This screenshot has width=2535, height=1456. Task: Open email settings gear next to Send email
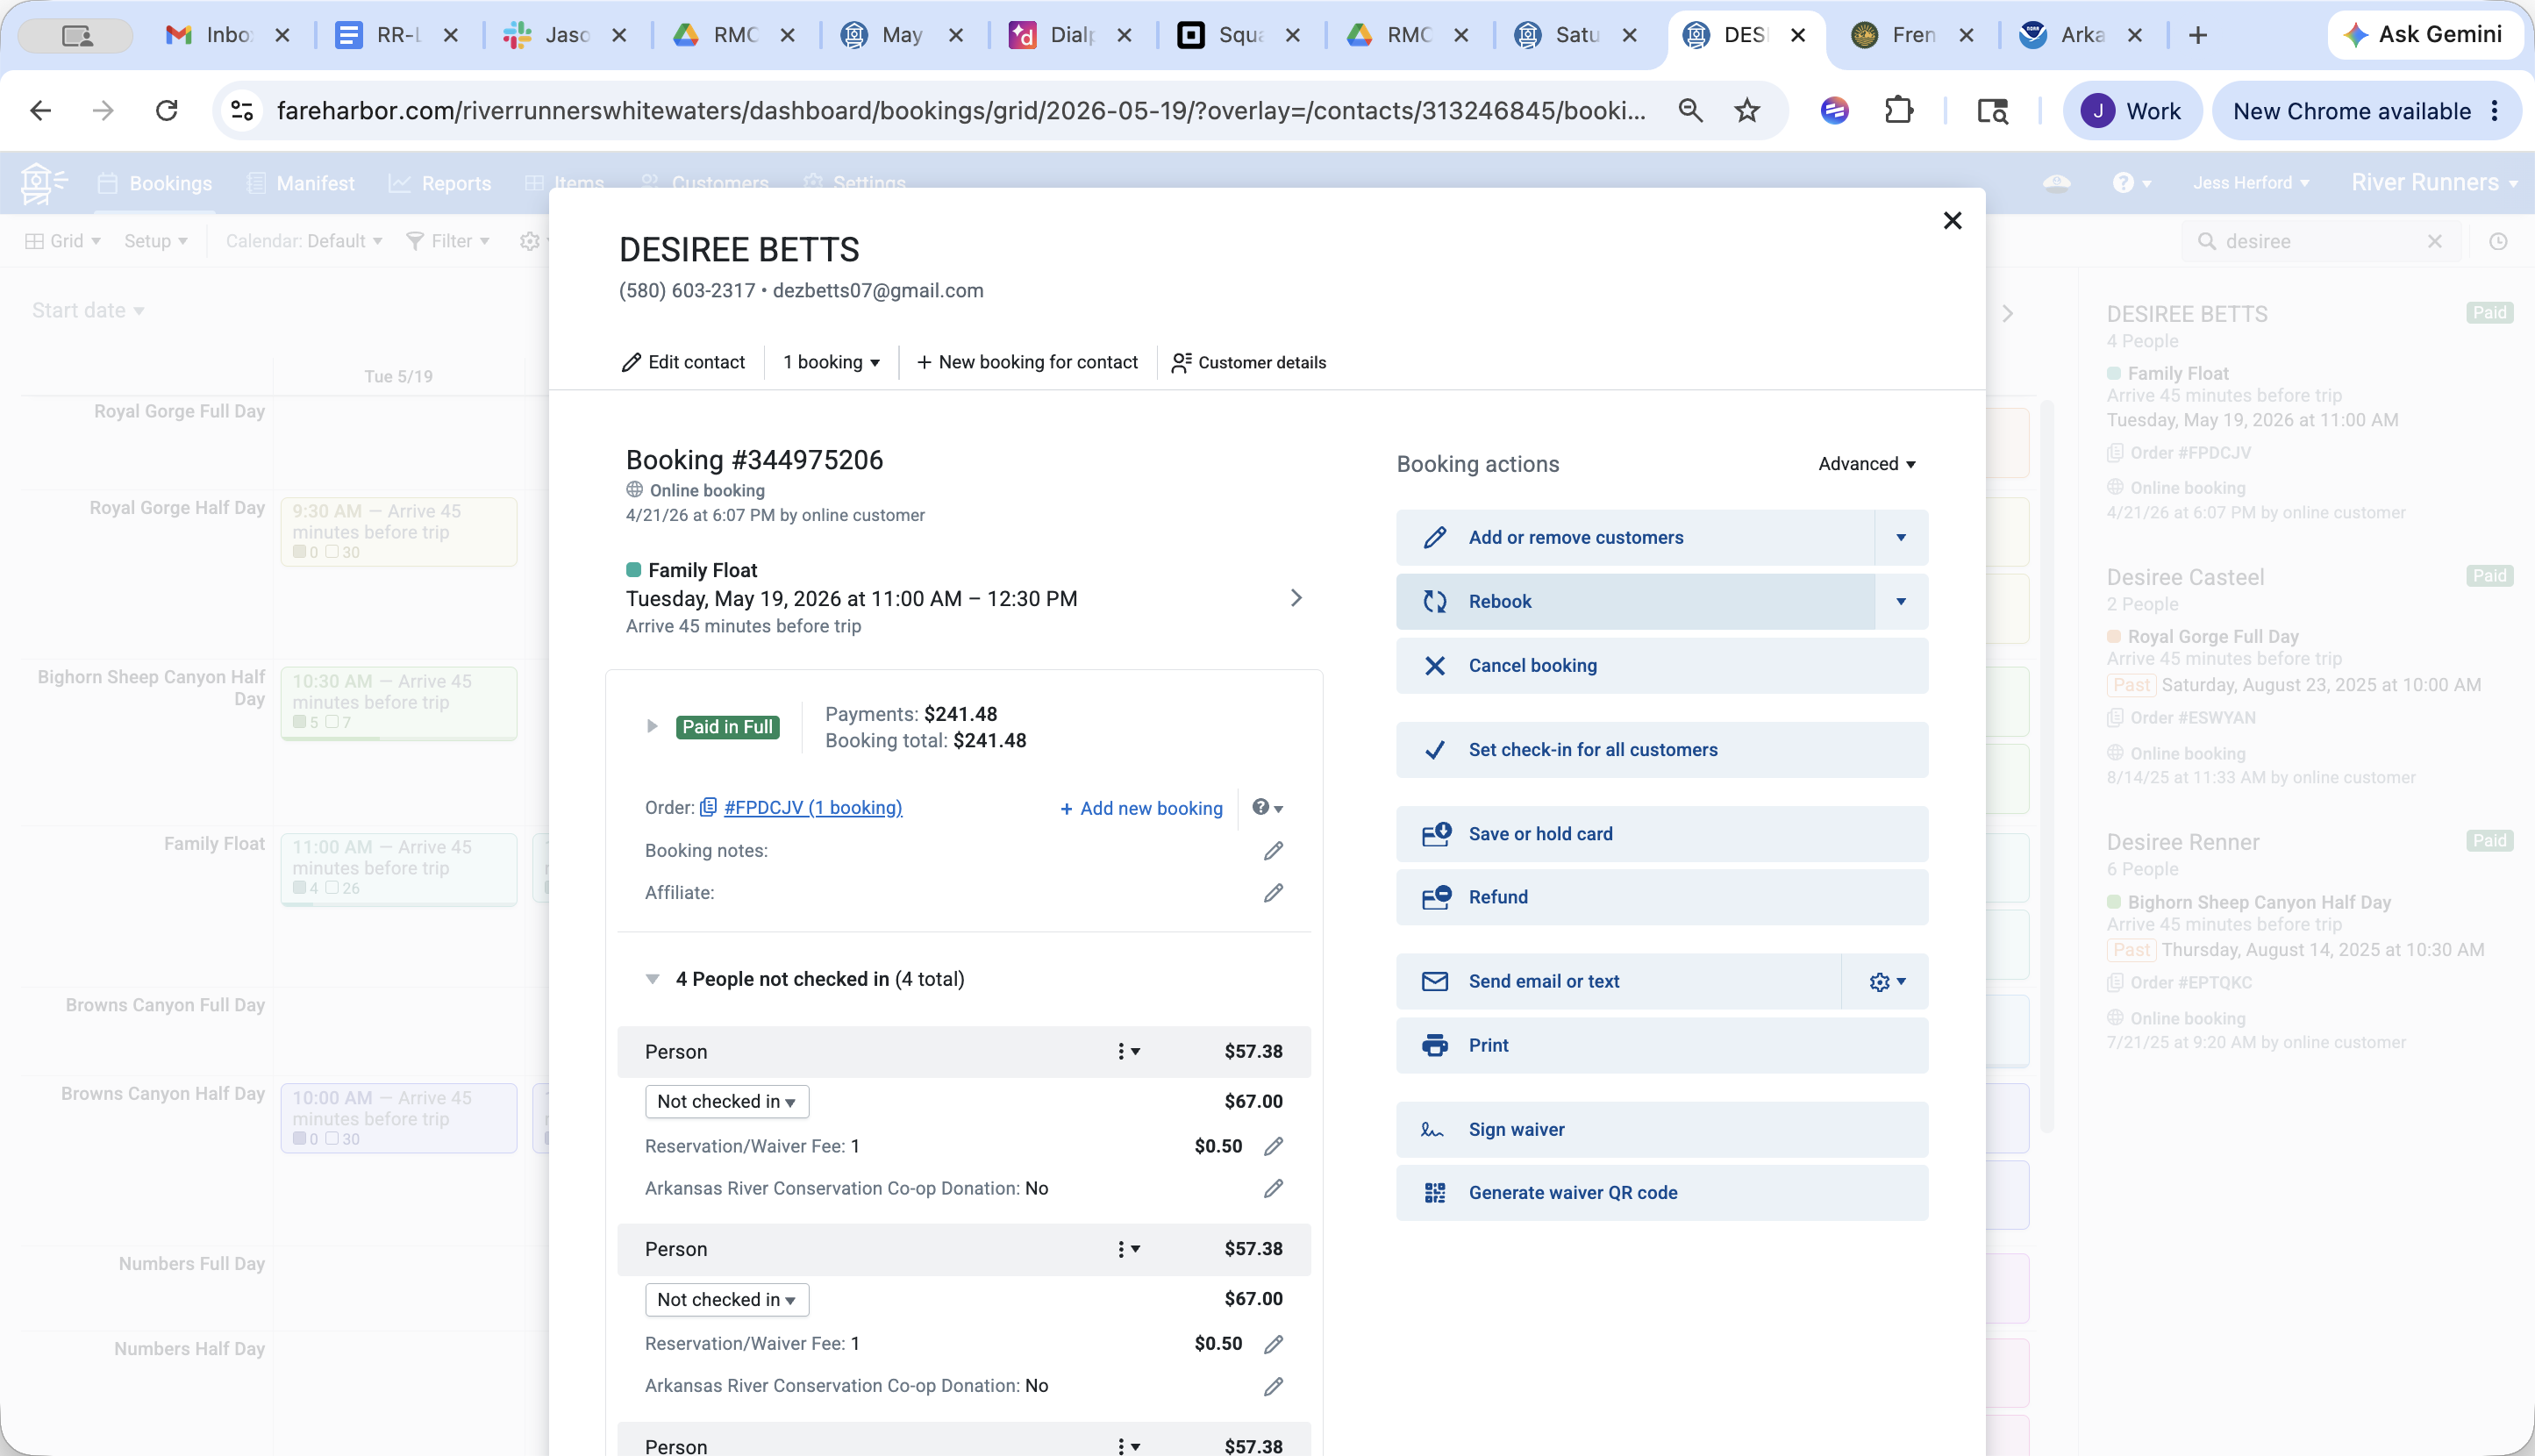[x=1886, y=982]
